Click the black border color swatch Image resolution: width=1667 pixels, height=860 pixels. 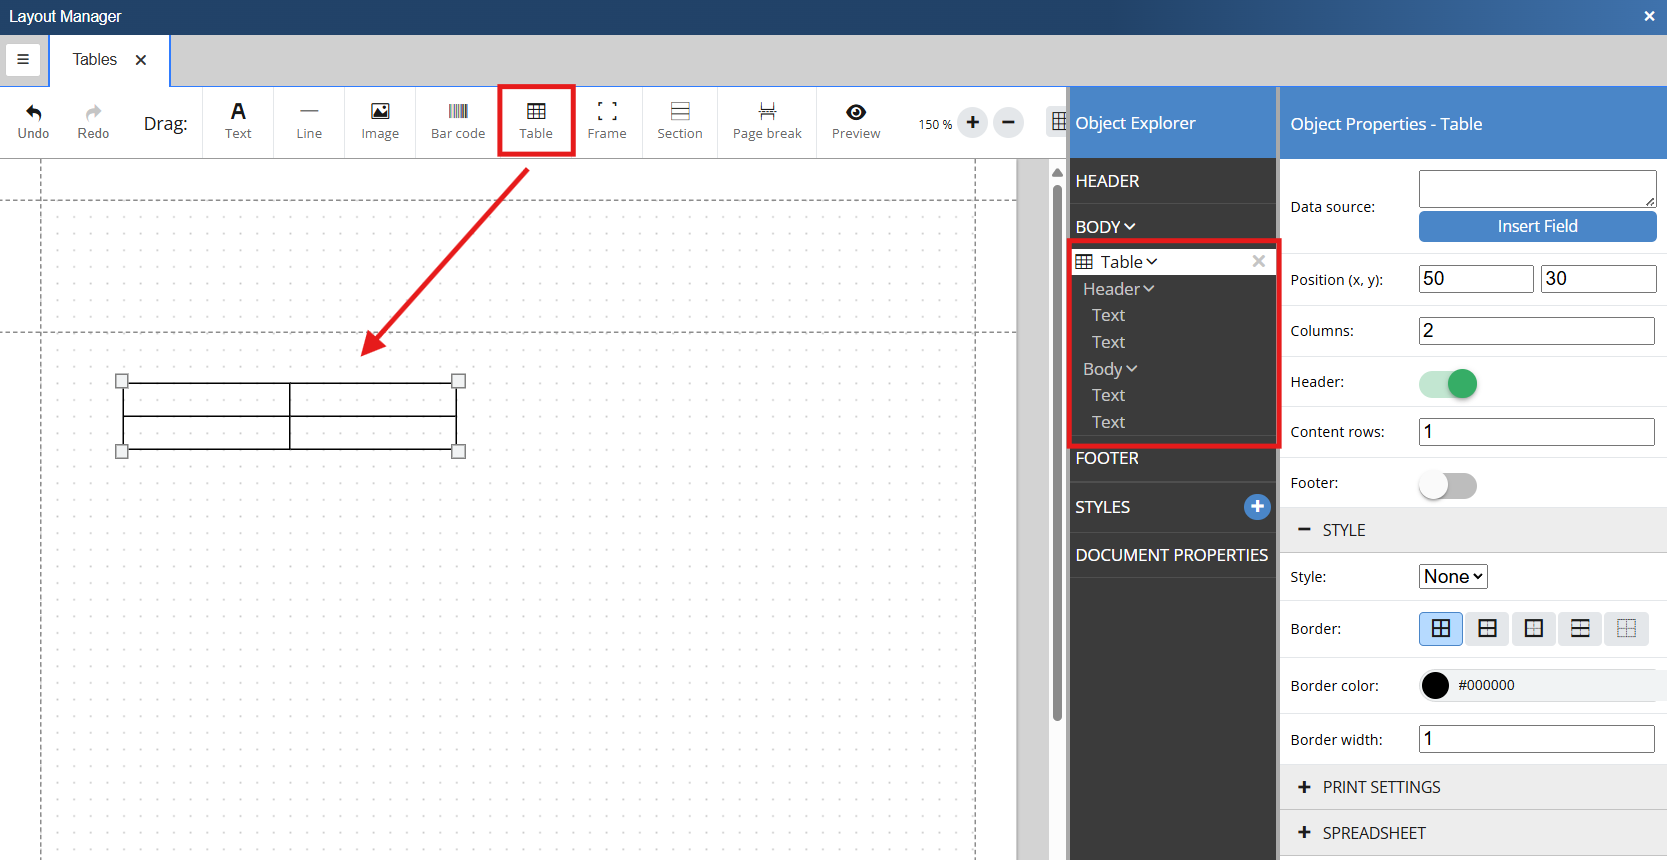(1435, 686)
